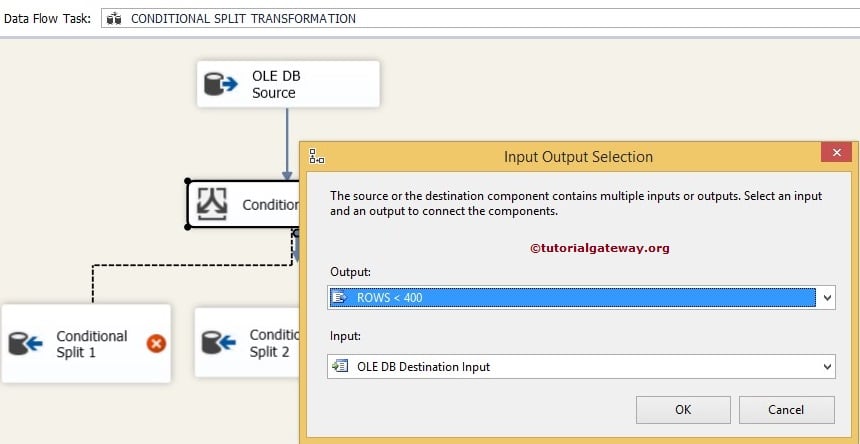Viewport: 860px width, 444px height.
Task: Open the Input dropdown arrow
Action: (827, 366)
